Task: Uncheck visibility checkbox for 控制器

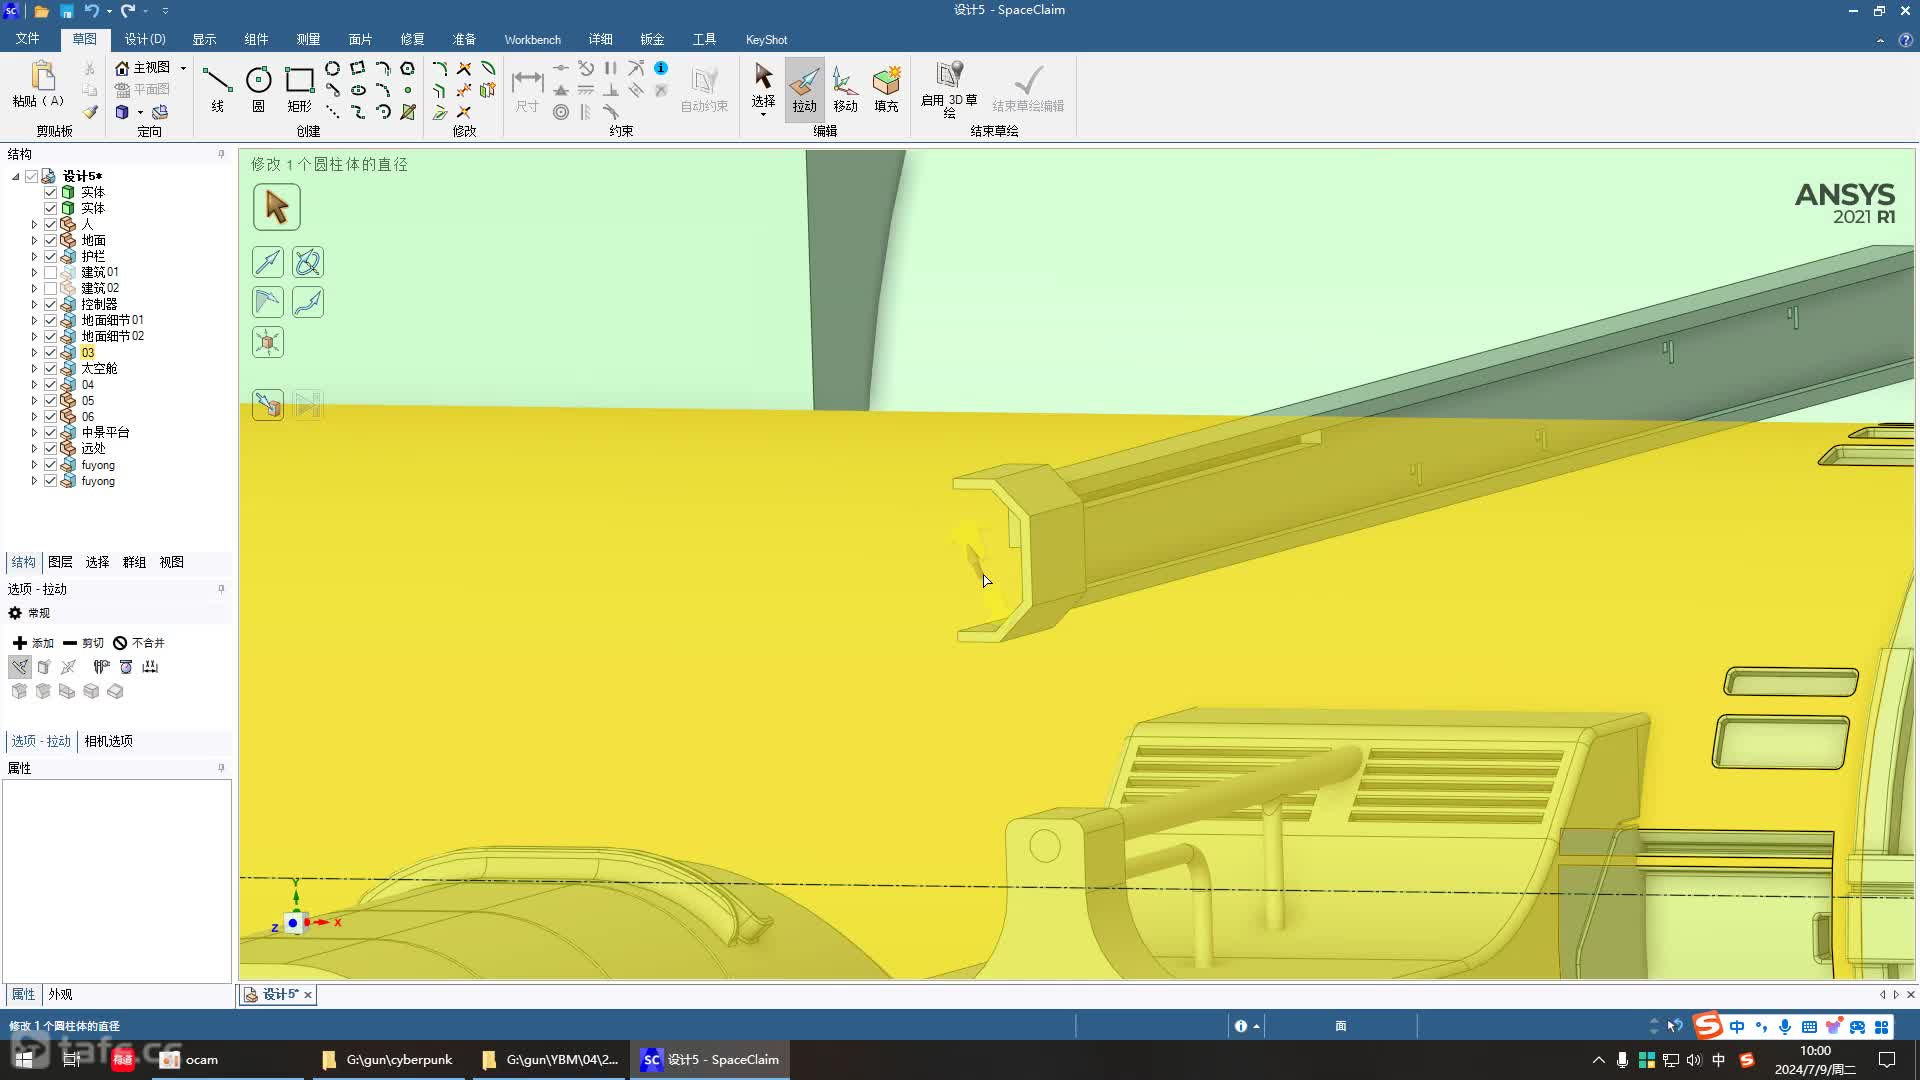Action: tap(50, 304)
